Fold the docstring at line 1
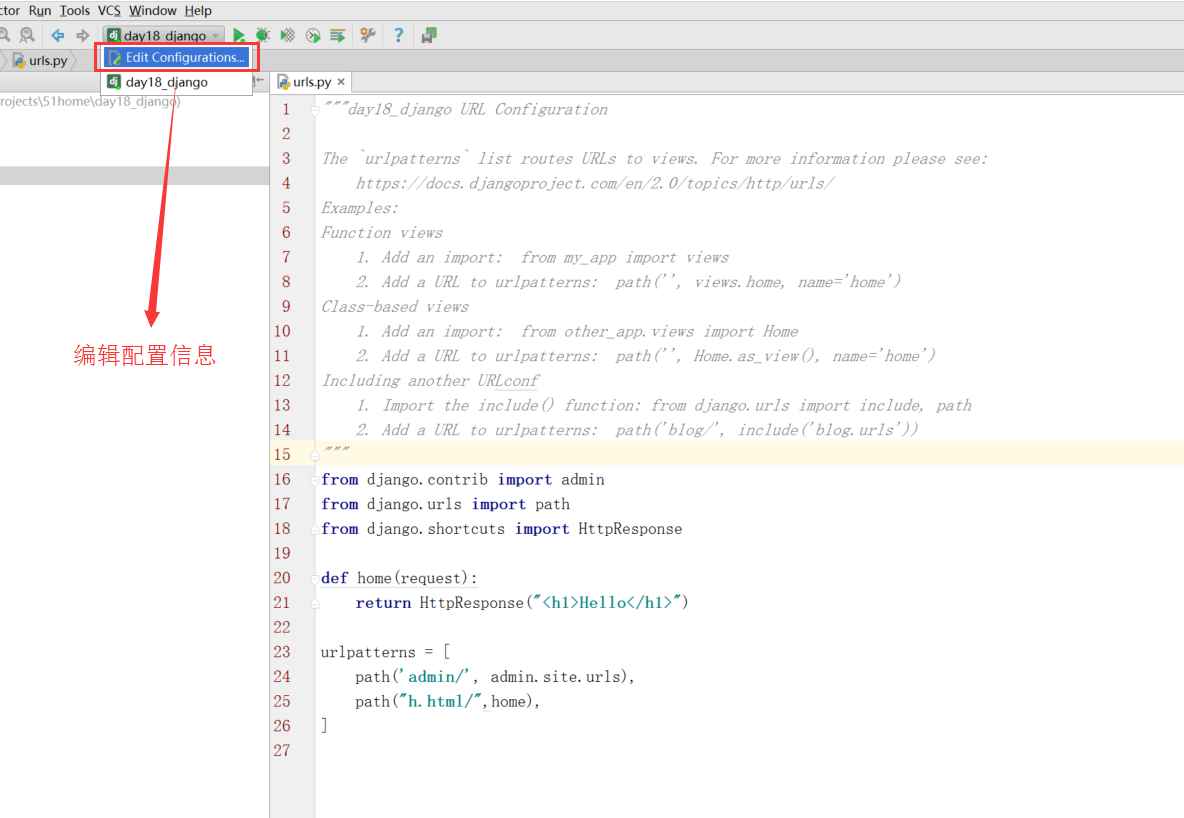1184x818 pixels. click(315, 110)
